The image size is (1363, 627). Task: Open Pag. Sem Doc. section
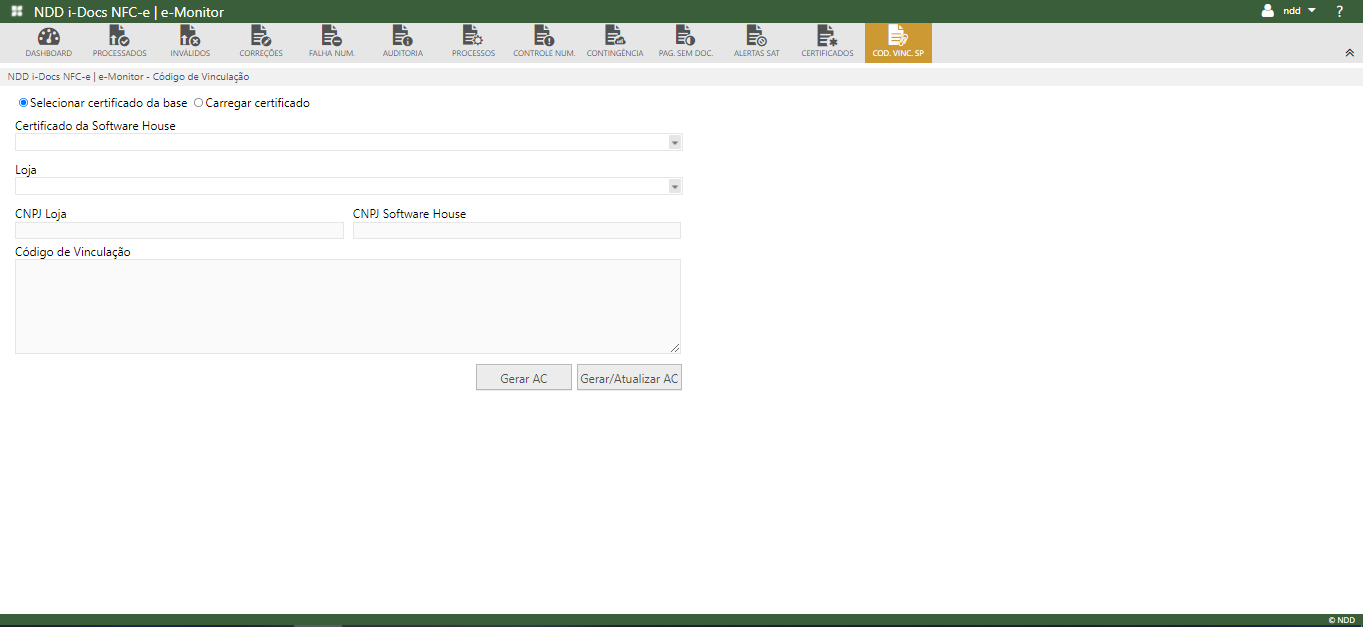pyautogui.click(x=686, y=43)
